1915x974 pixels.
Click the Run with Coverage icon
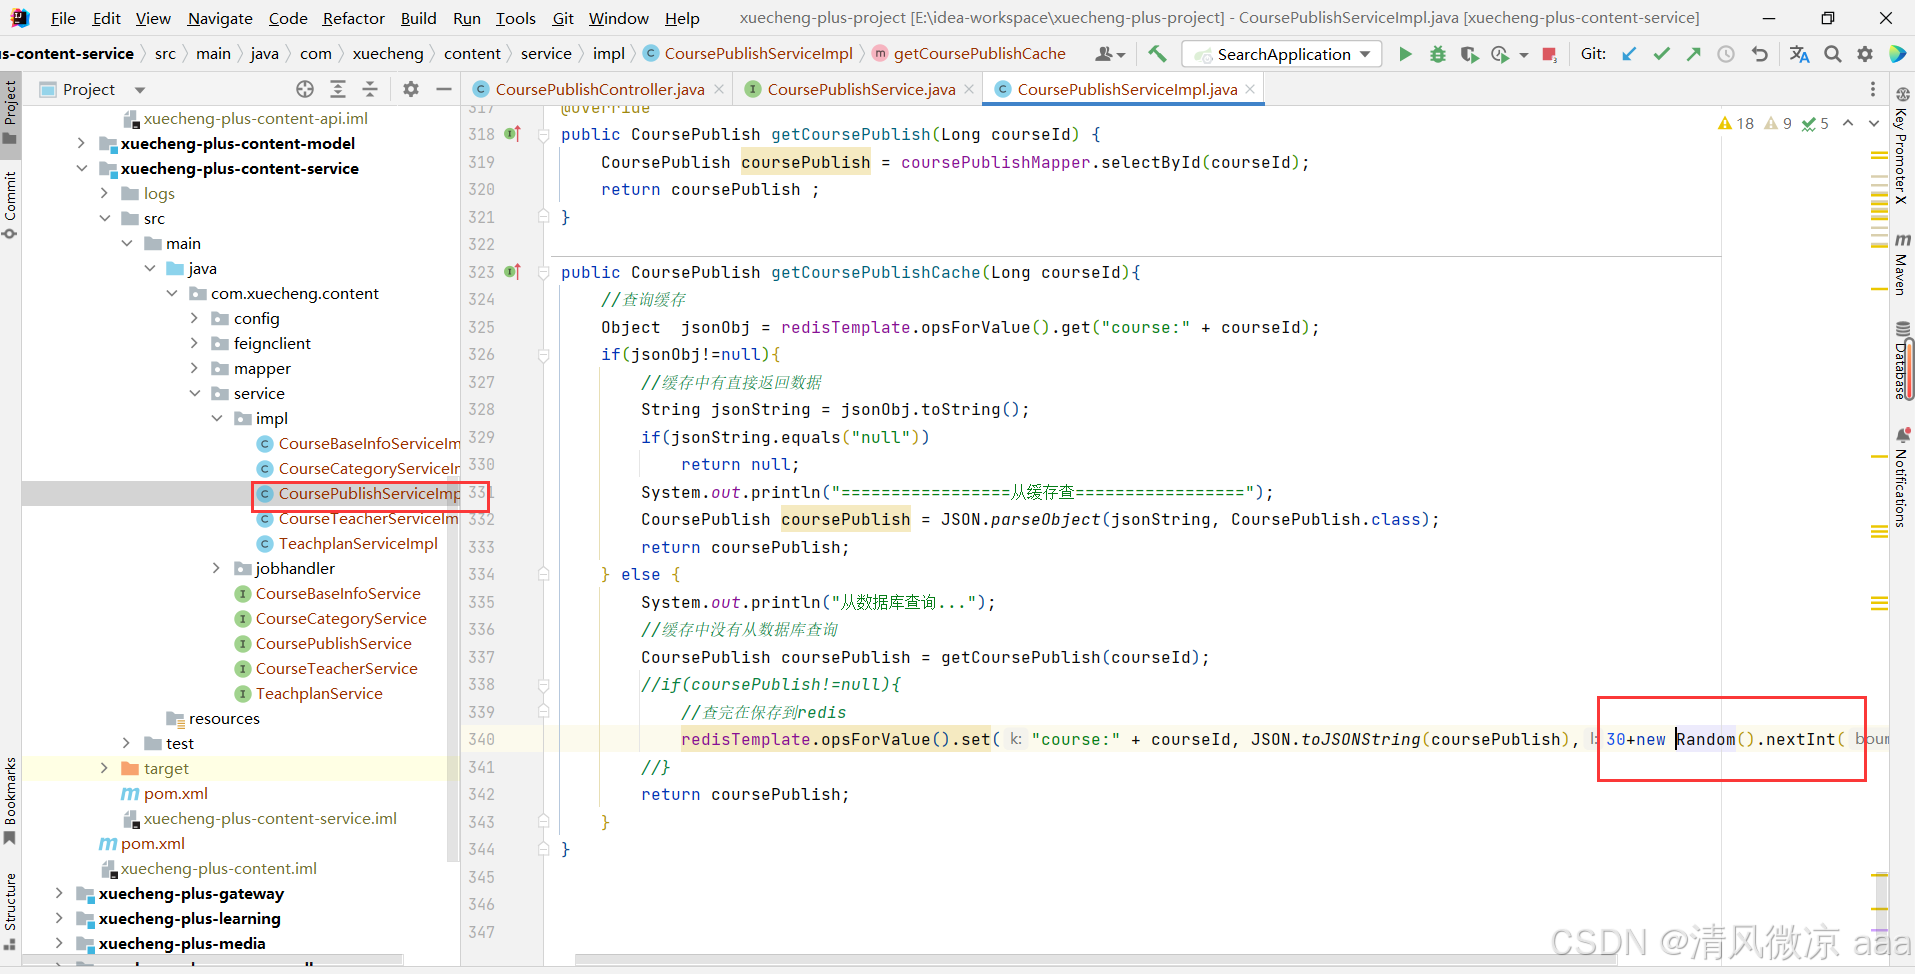coord(1469,54)
